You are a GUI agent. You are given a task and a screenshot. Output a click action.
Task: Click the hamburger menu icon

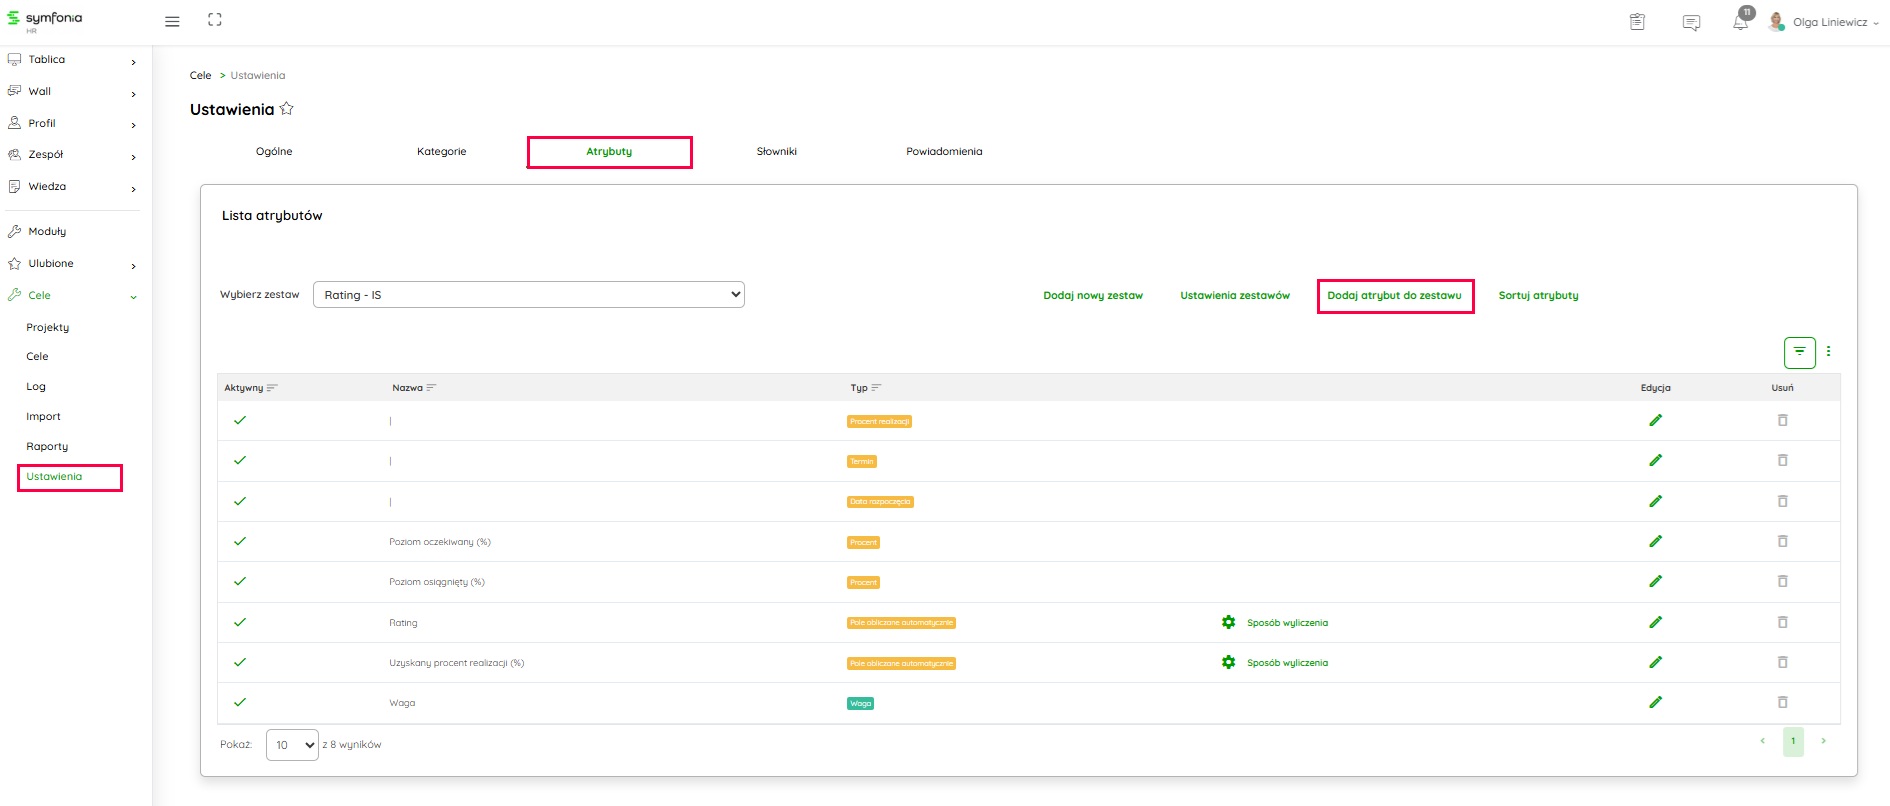click(172, 21)
